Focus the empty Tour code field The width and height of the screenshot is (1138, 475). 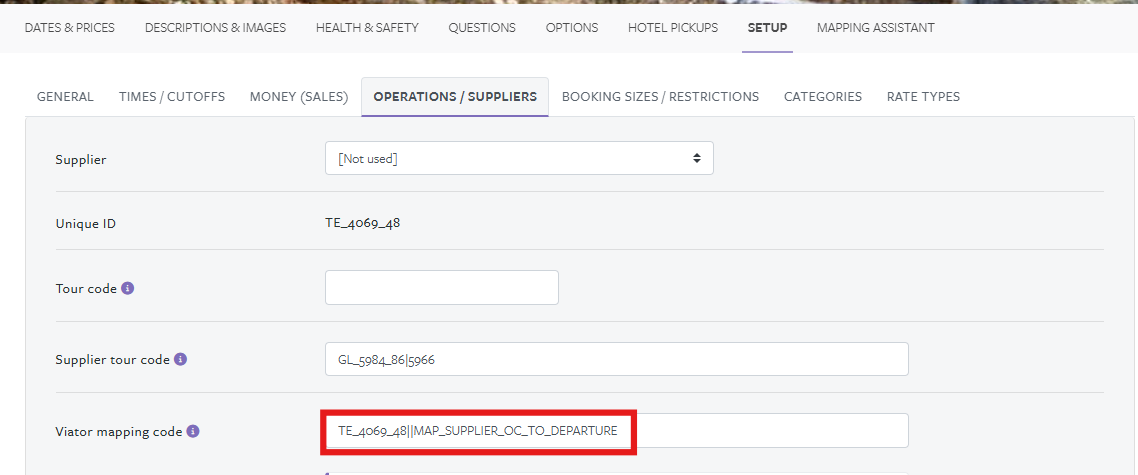pos(441,288)
